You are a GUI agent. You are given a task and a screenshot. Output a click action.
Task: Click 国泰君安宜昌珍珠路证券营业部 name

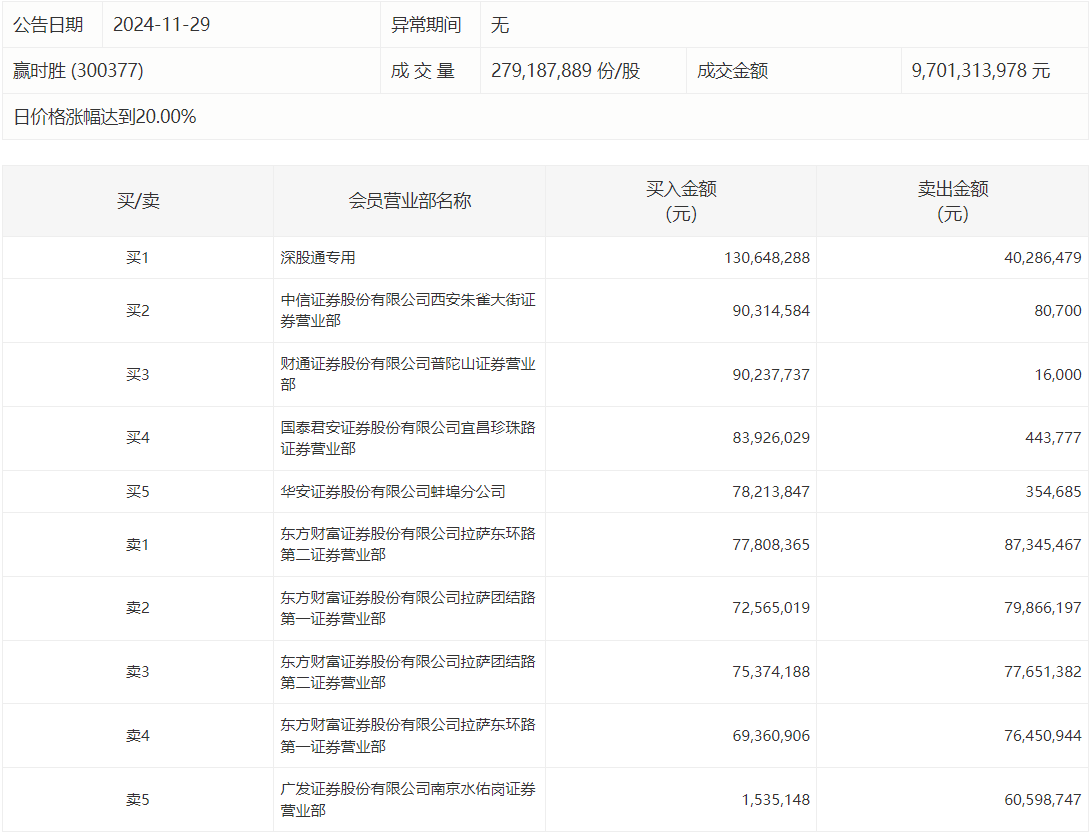[408, 438]
